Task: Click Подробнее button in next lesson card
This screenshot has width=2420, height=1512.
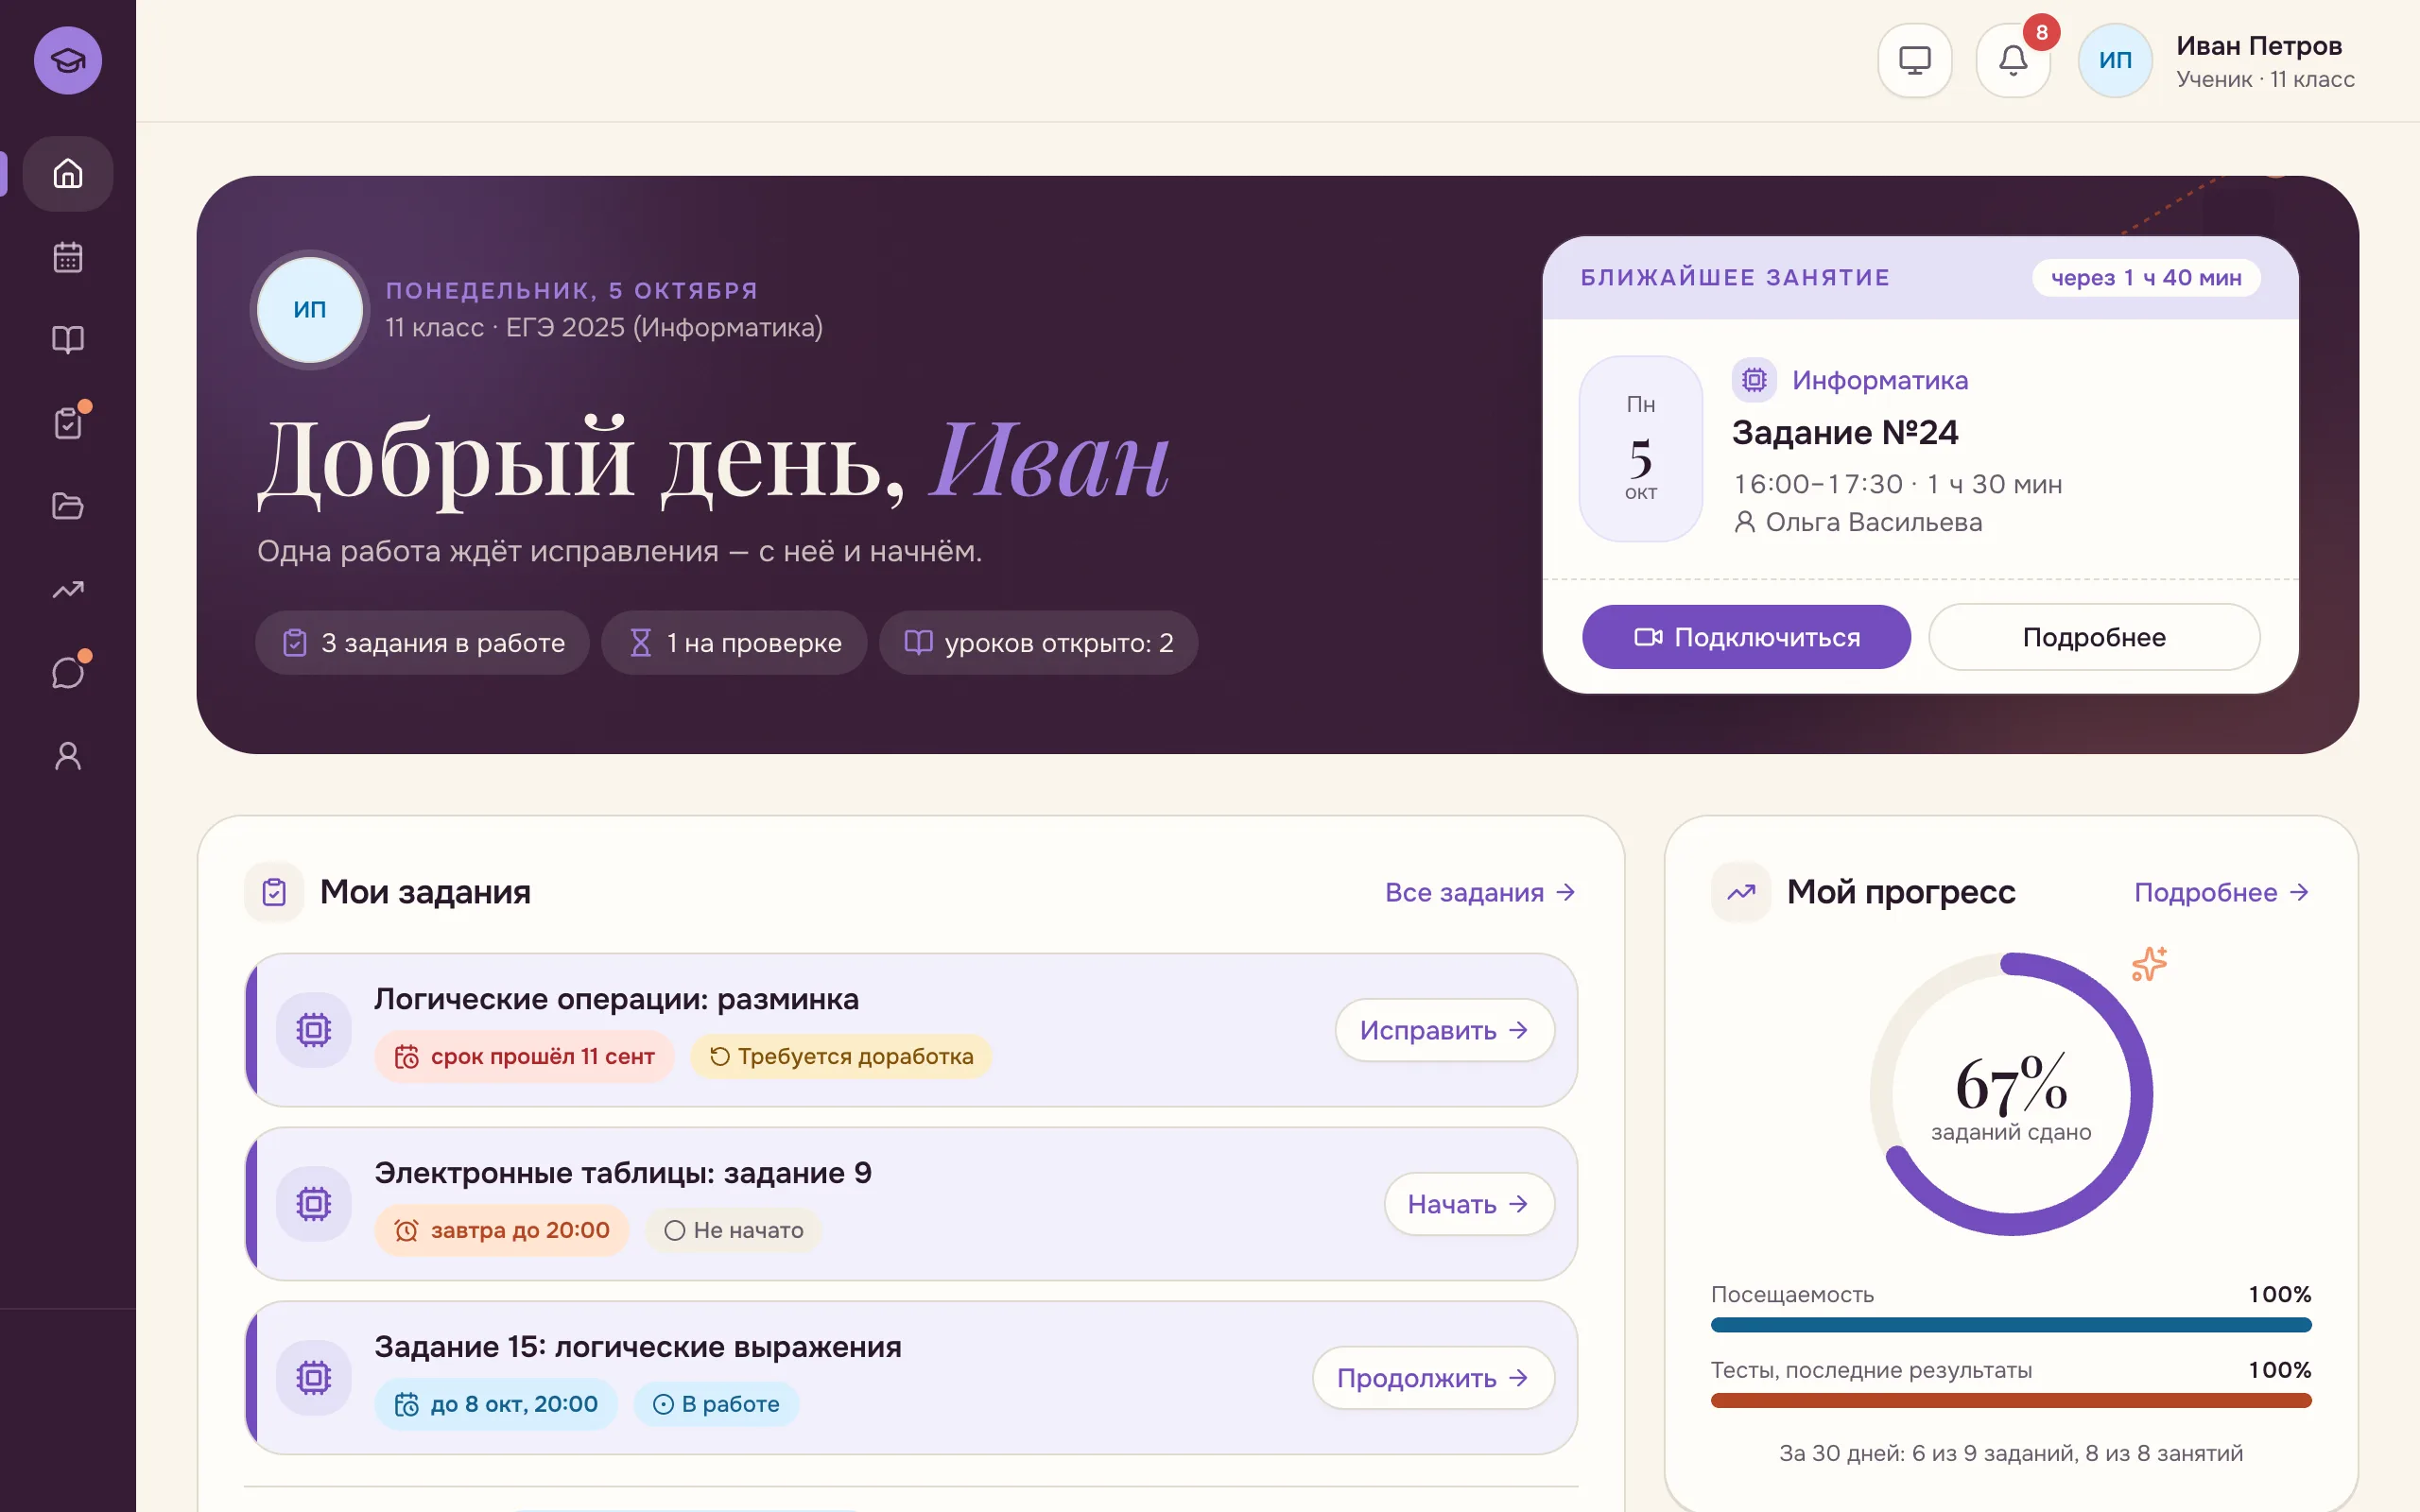Action: (x=2094, y=637)
